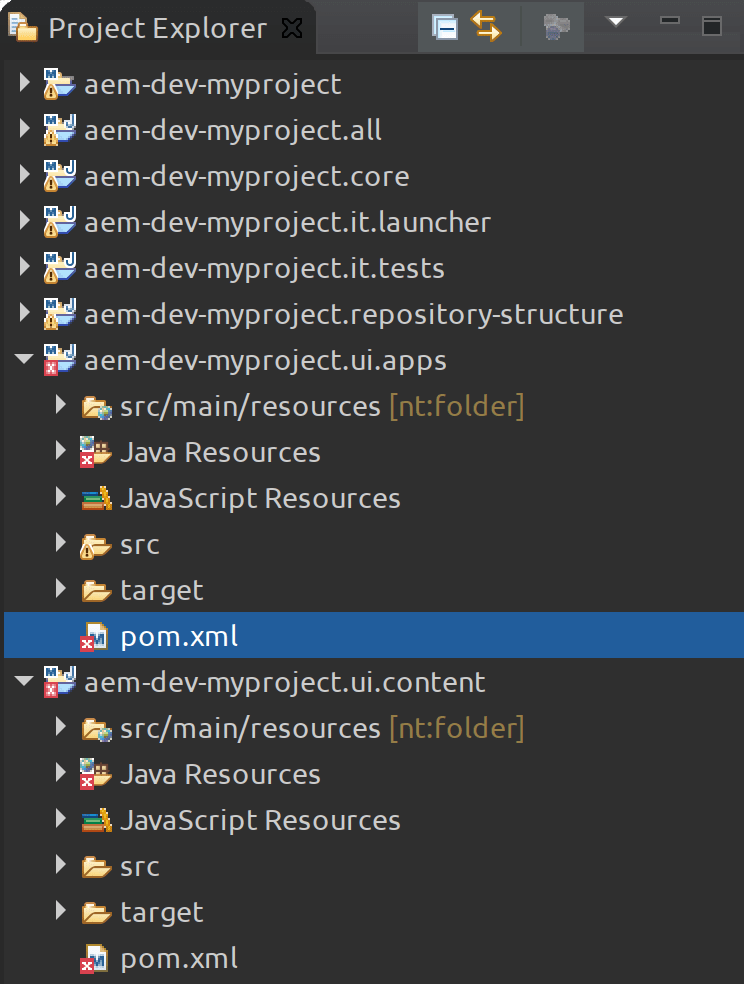Click the Project Explorer tab icon

point(23,28)
